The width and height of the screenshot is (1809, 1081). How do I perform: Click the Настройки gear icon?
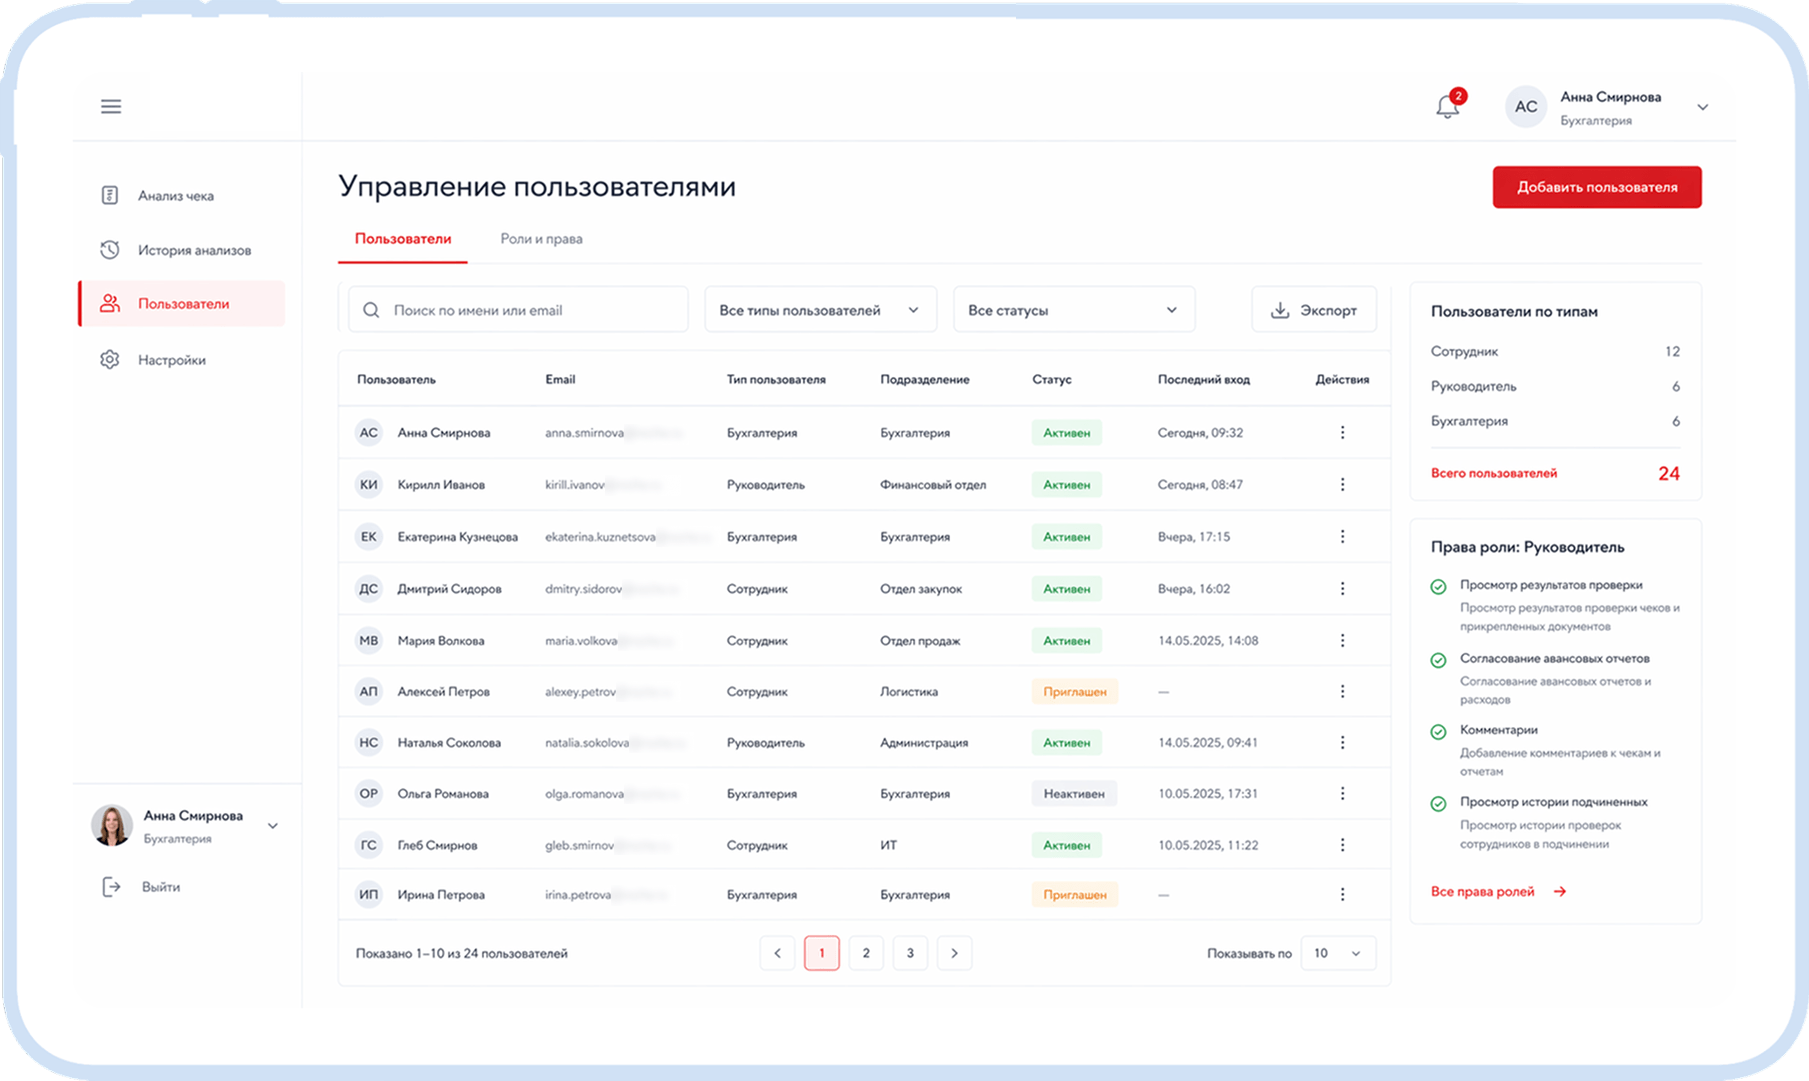[x=110, y=359]
